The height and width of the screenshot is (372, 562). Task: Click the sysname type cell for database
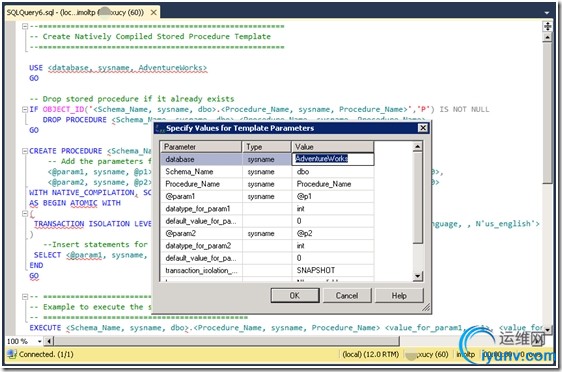[267, 159]
